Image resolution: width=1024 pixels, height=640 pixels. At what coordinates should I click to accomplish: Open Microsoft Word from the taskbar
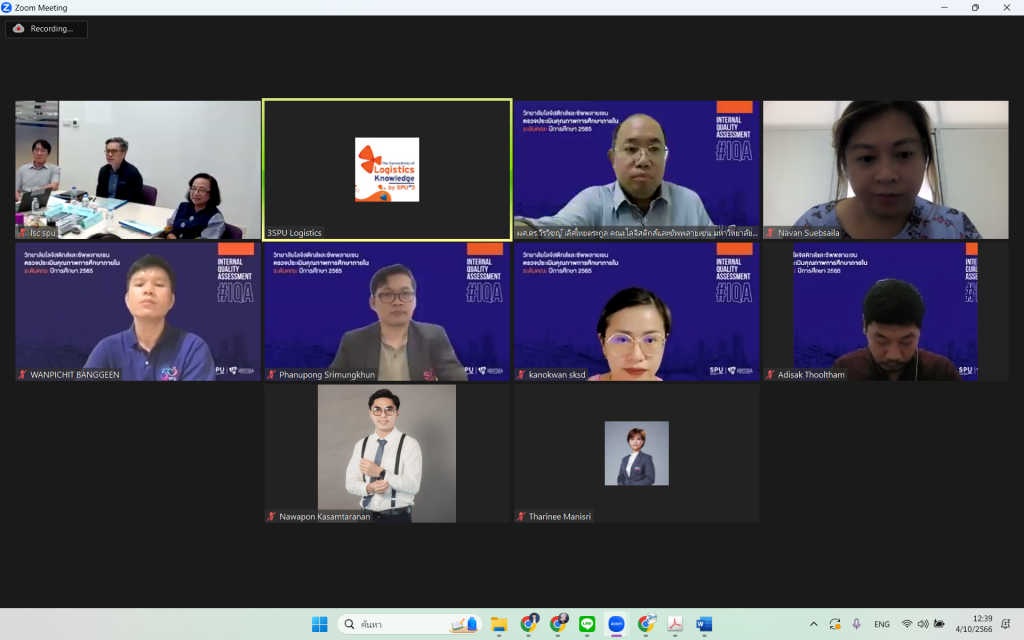click(704, 624)
